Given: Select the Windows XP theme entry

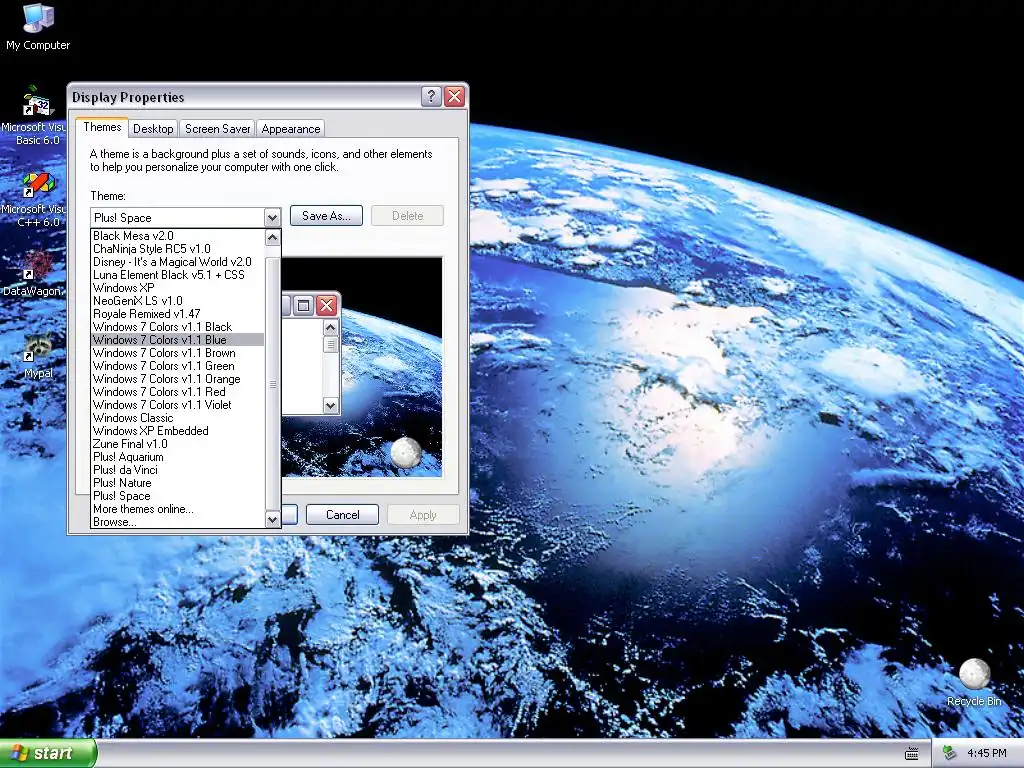Looking at the screenshot, I should point(178,288).
